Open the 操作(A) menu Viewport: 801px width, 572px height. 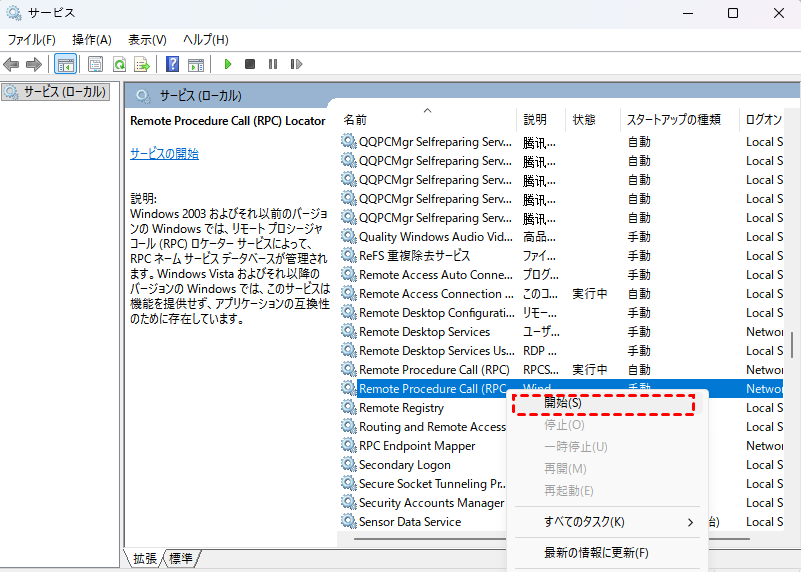[x=91, y=39]
